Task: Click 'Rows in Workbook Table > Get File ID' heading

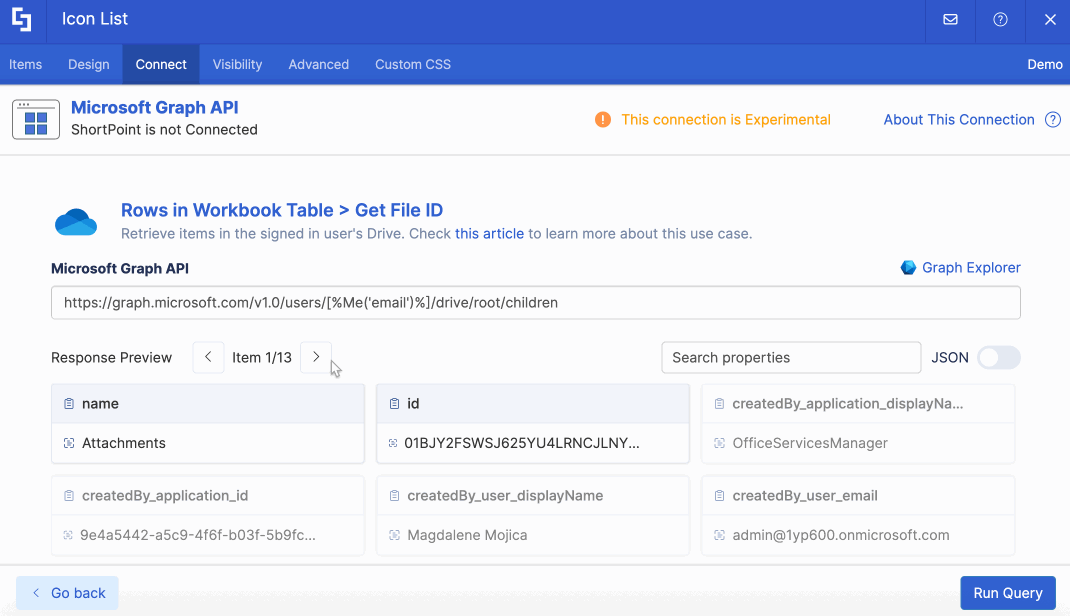Action: pos(282,210)
